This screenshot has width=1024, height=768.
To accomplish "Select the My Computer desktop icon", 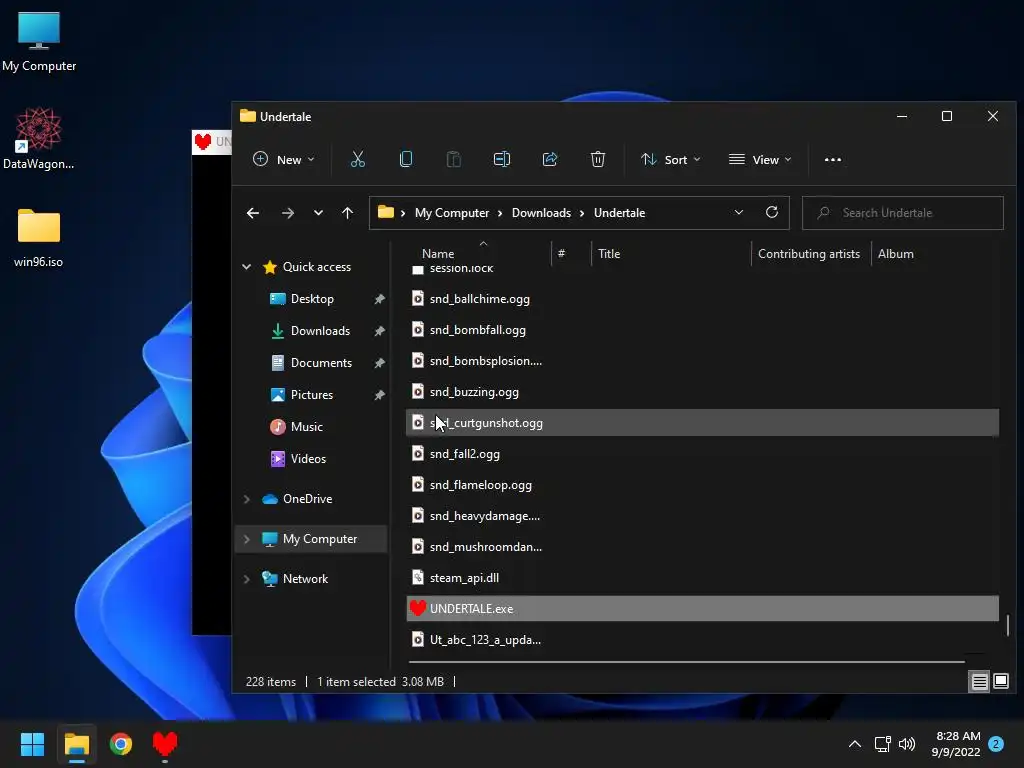I will coord(39,42).
